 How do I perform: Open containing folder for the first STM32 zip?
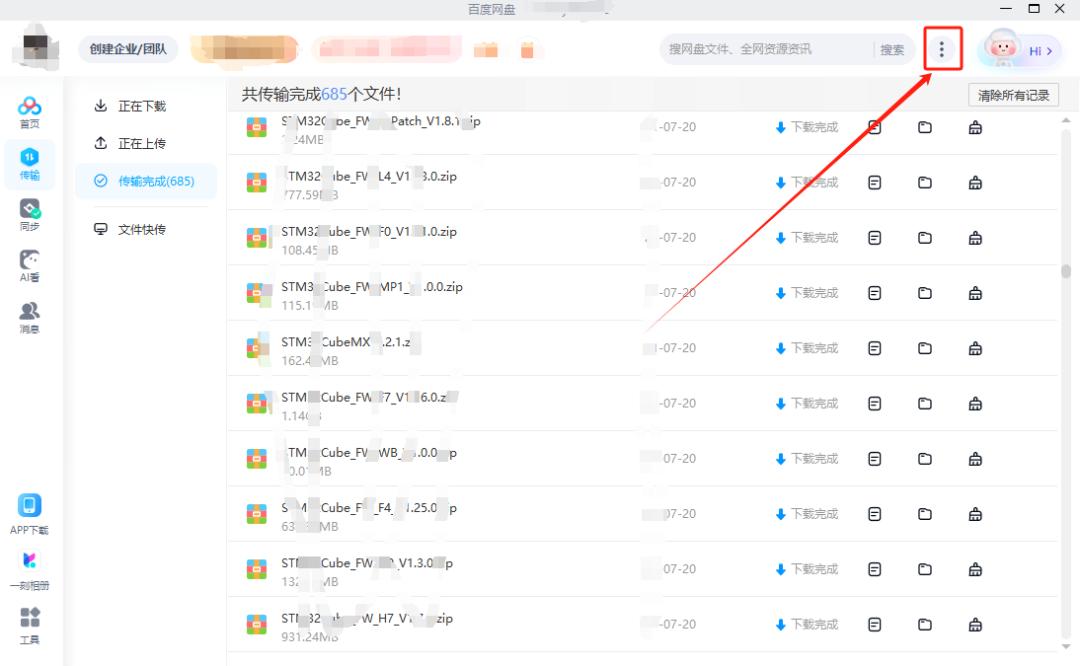[x=925, y=127]
